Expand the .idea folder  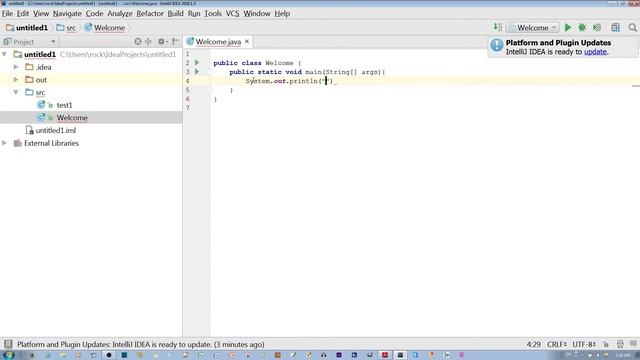[x=16, y=67]
